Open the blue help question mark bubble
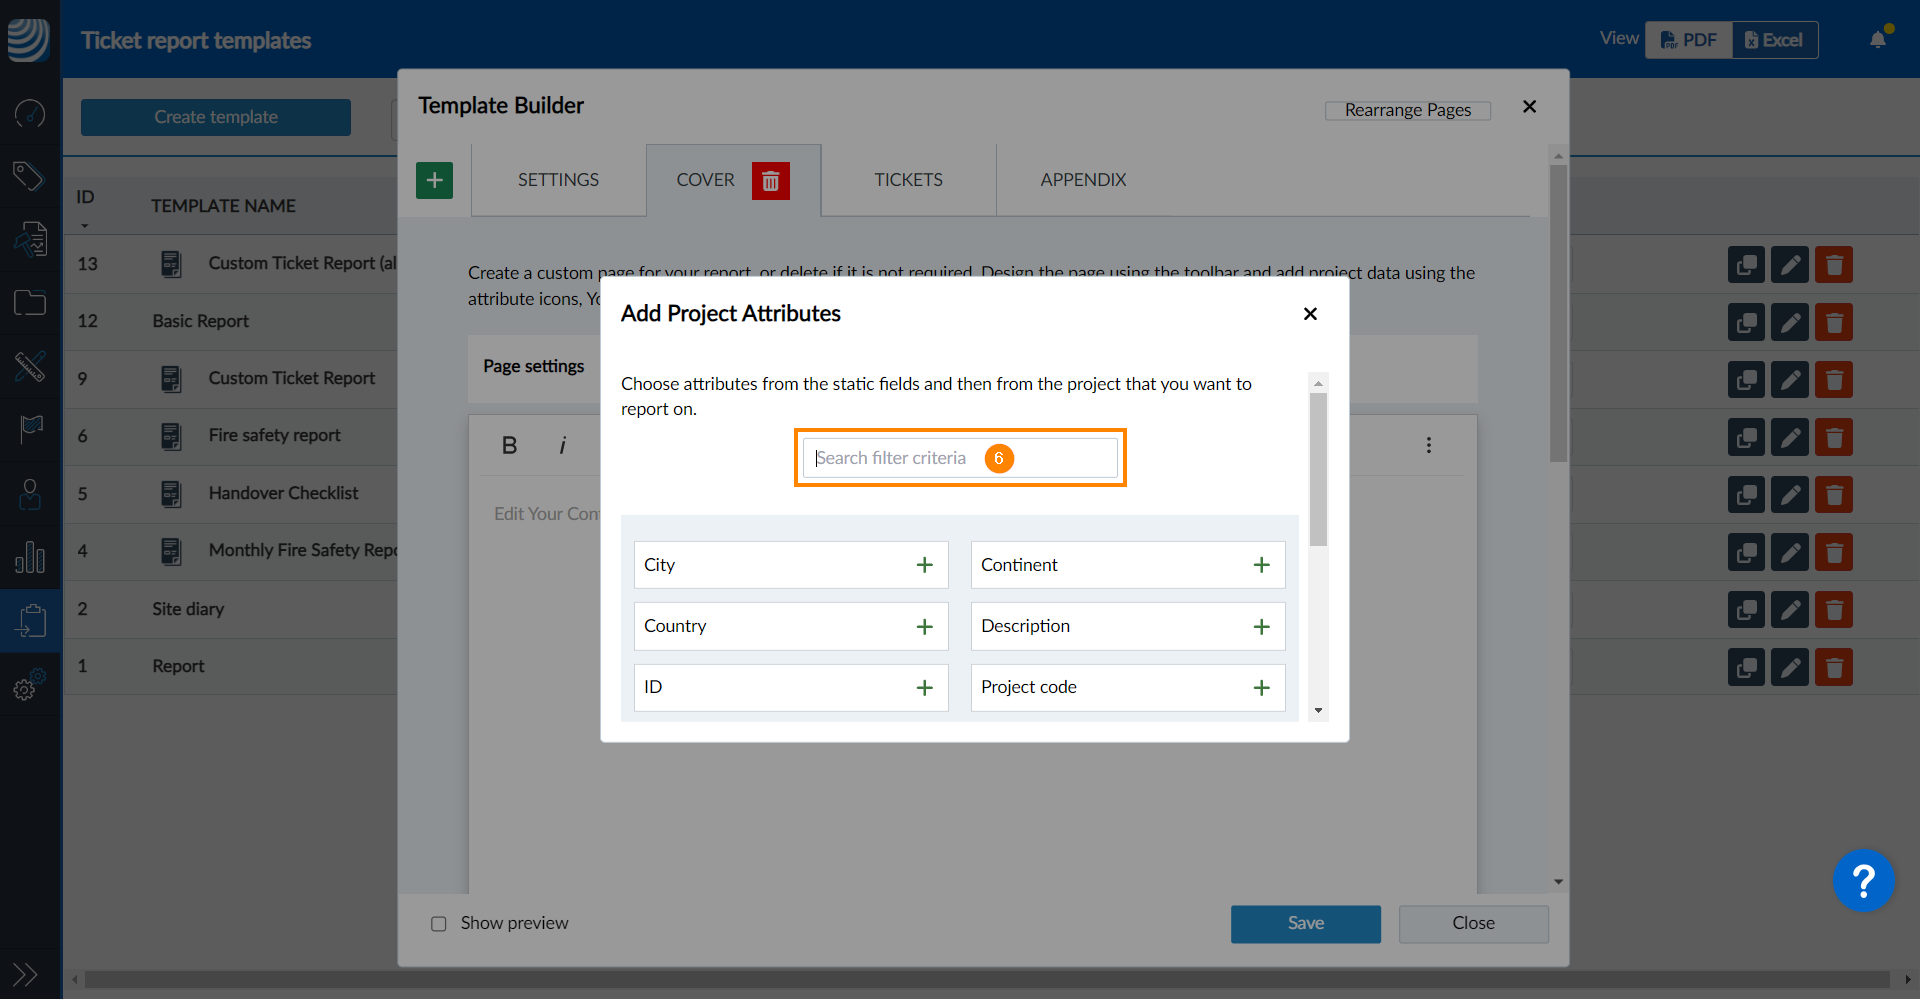The height and width of the screenshot is (999, 1920). 1862,881
